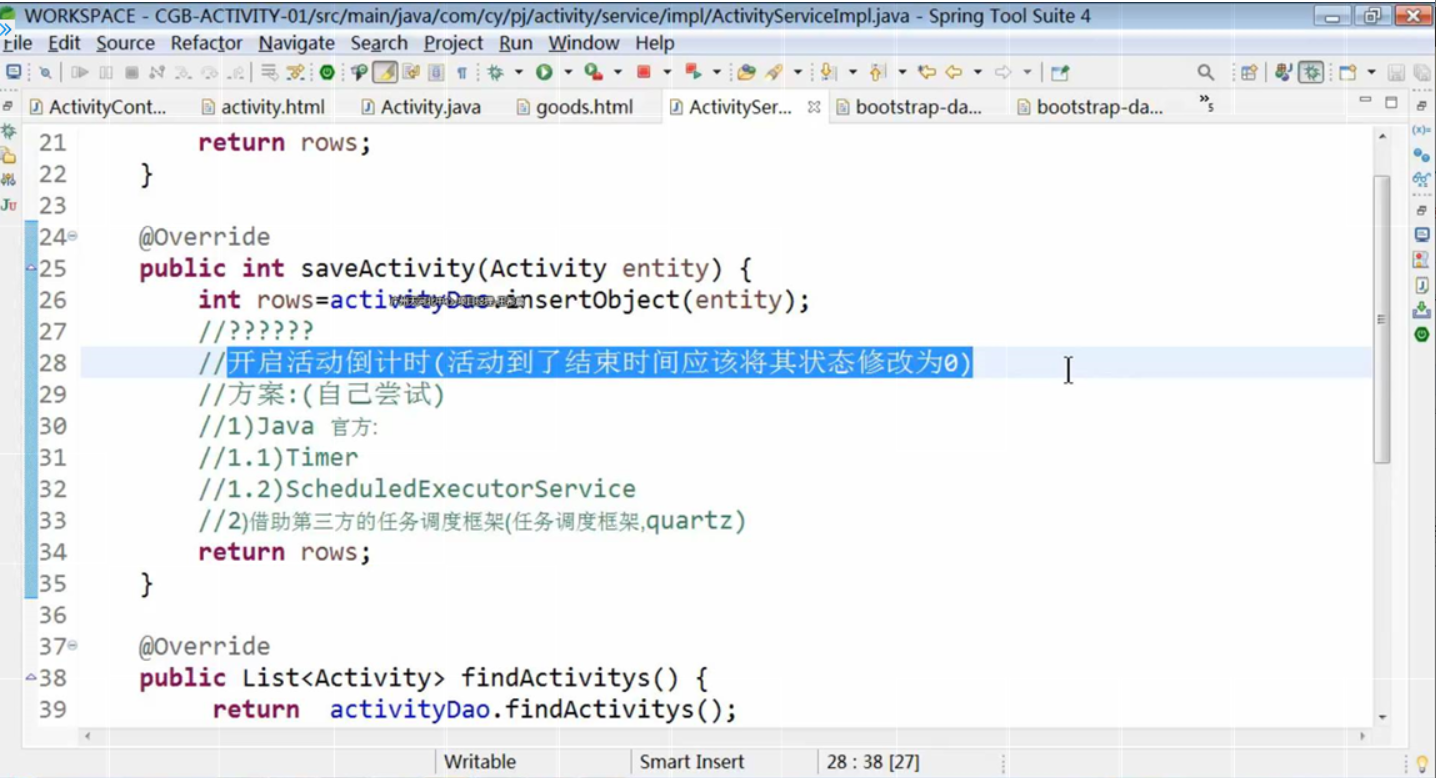The height and width of the screenshot is (778, 1436).
Task: Click the Pin Editor icon
Action: 1060,72
